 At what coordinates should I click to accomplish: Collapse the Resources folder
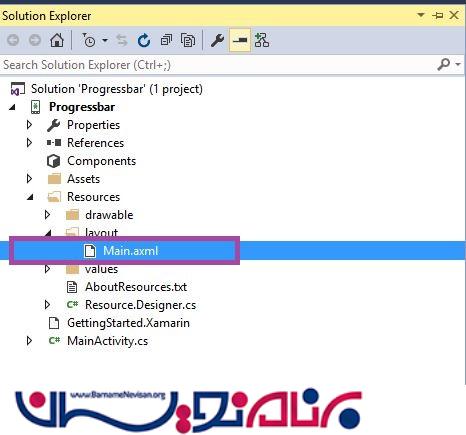click(30, 197)
